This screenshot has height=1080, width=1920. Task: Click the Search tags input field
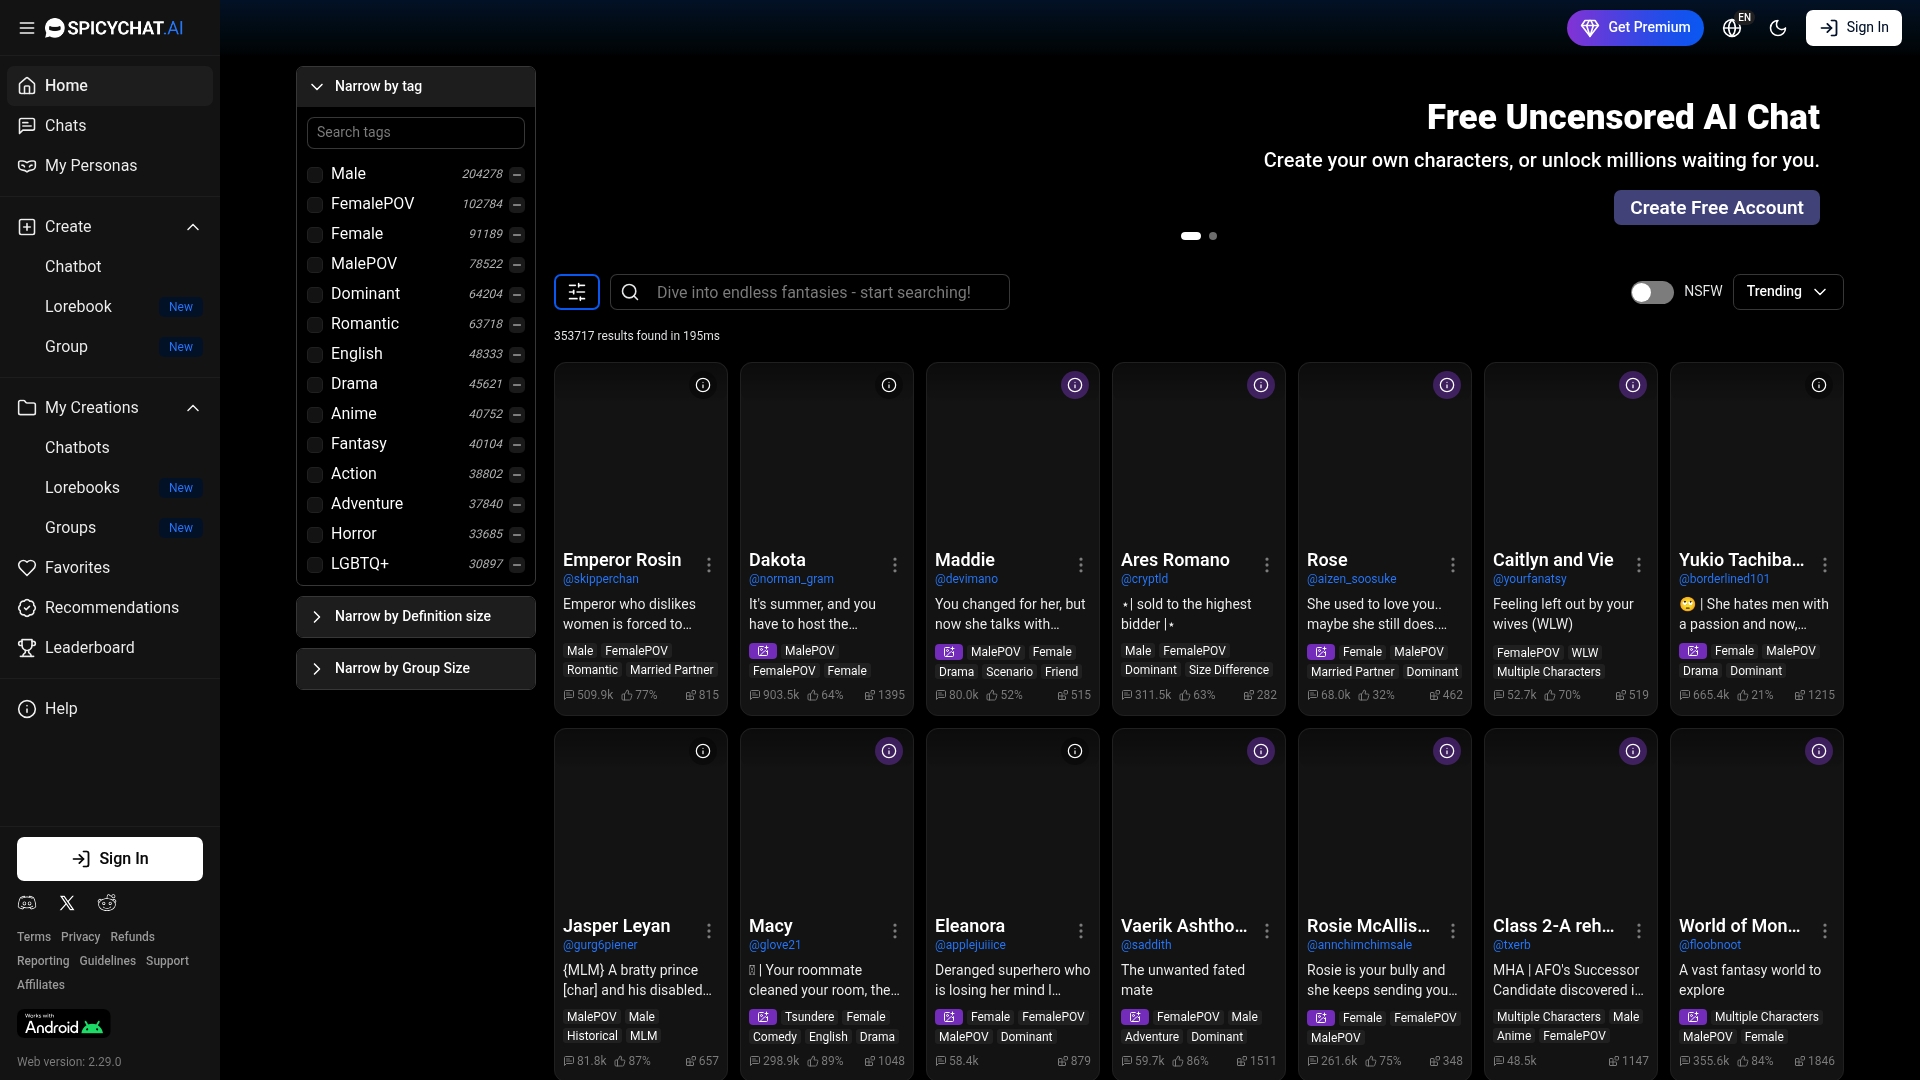(416, 133)
